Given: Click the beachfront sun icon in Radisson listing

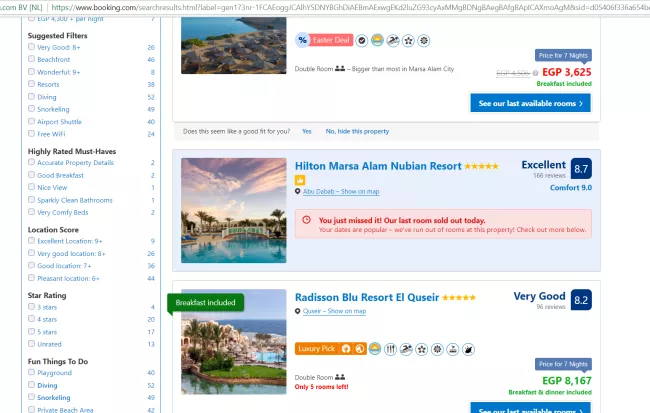Looking at the screenshot, I should (375, 349).
